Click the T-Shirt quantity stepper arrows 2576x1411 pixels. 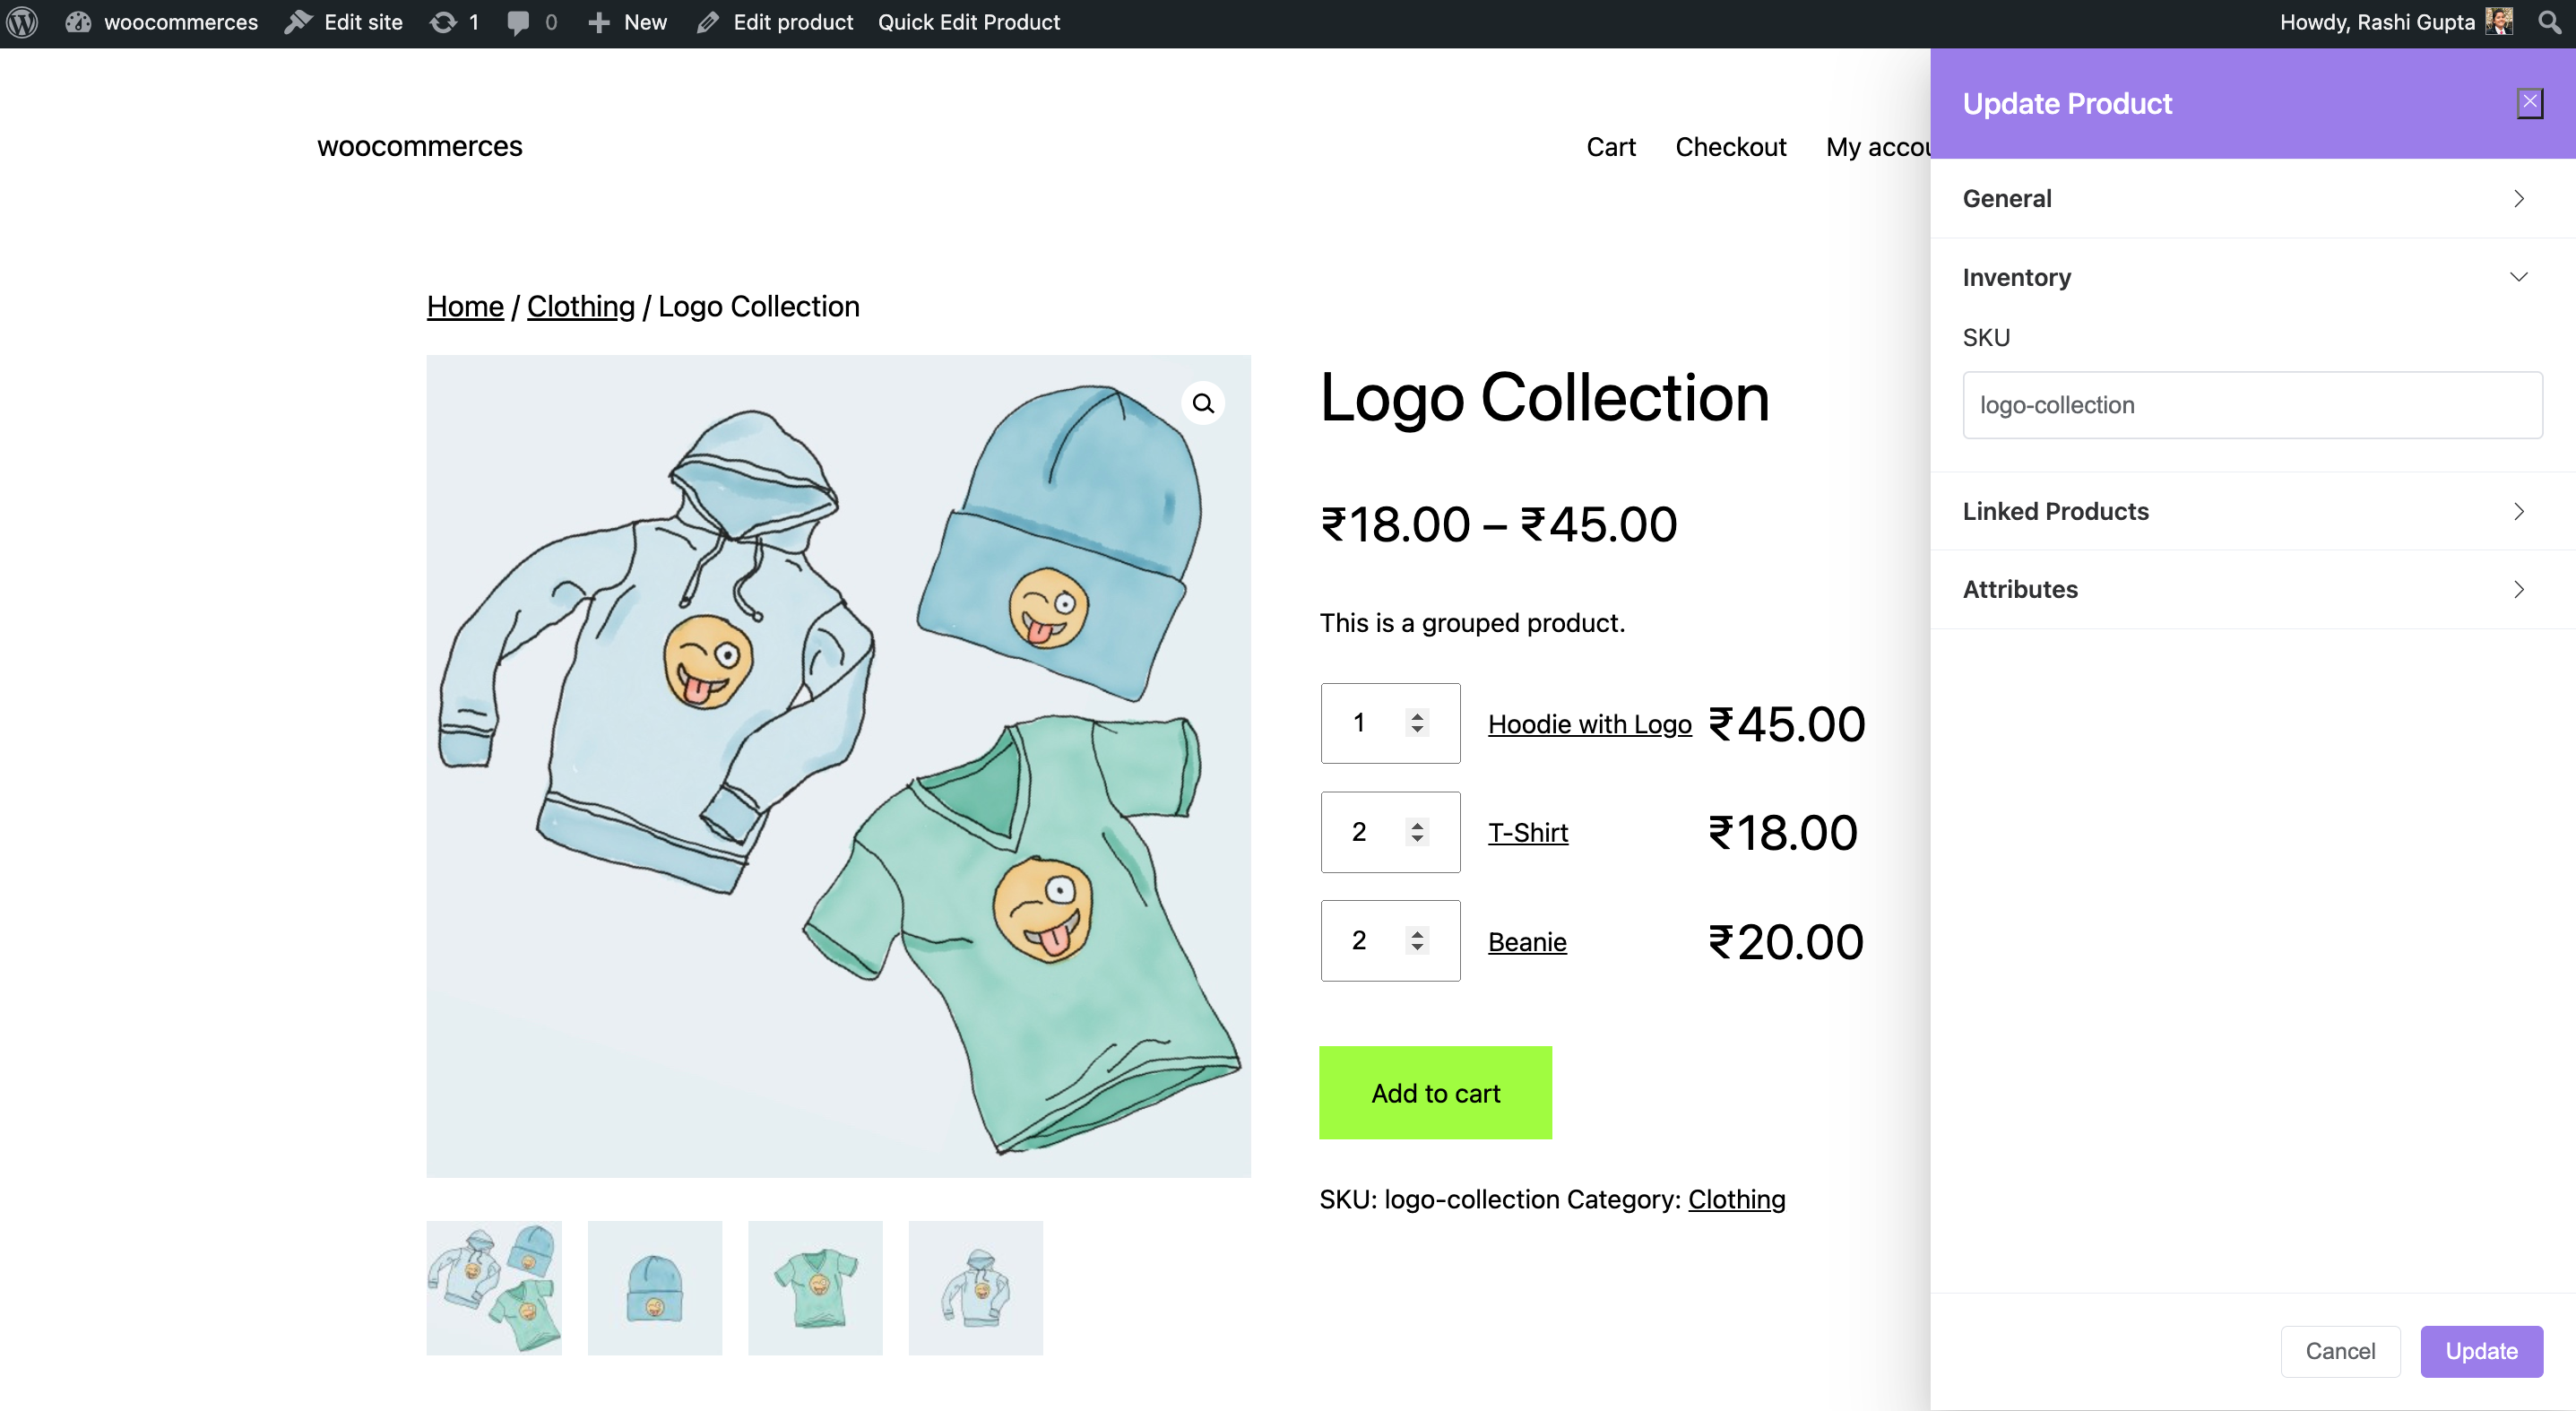(x=1417, y=832)
